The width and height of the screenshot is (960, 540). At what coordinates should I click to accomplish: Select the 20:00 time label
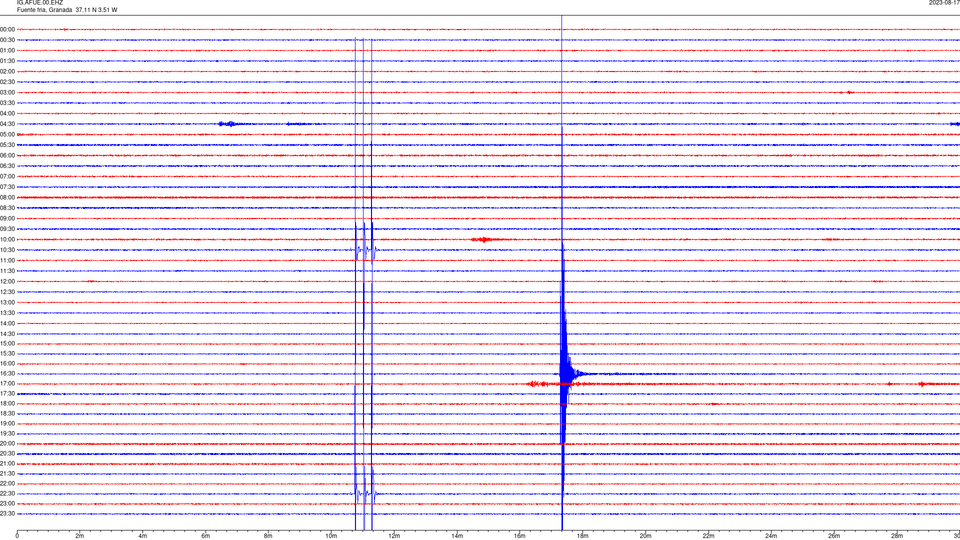pos(7,443)
